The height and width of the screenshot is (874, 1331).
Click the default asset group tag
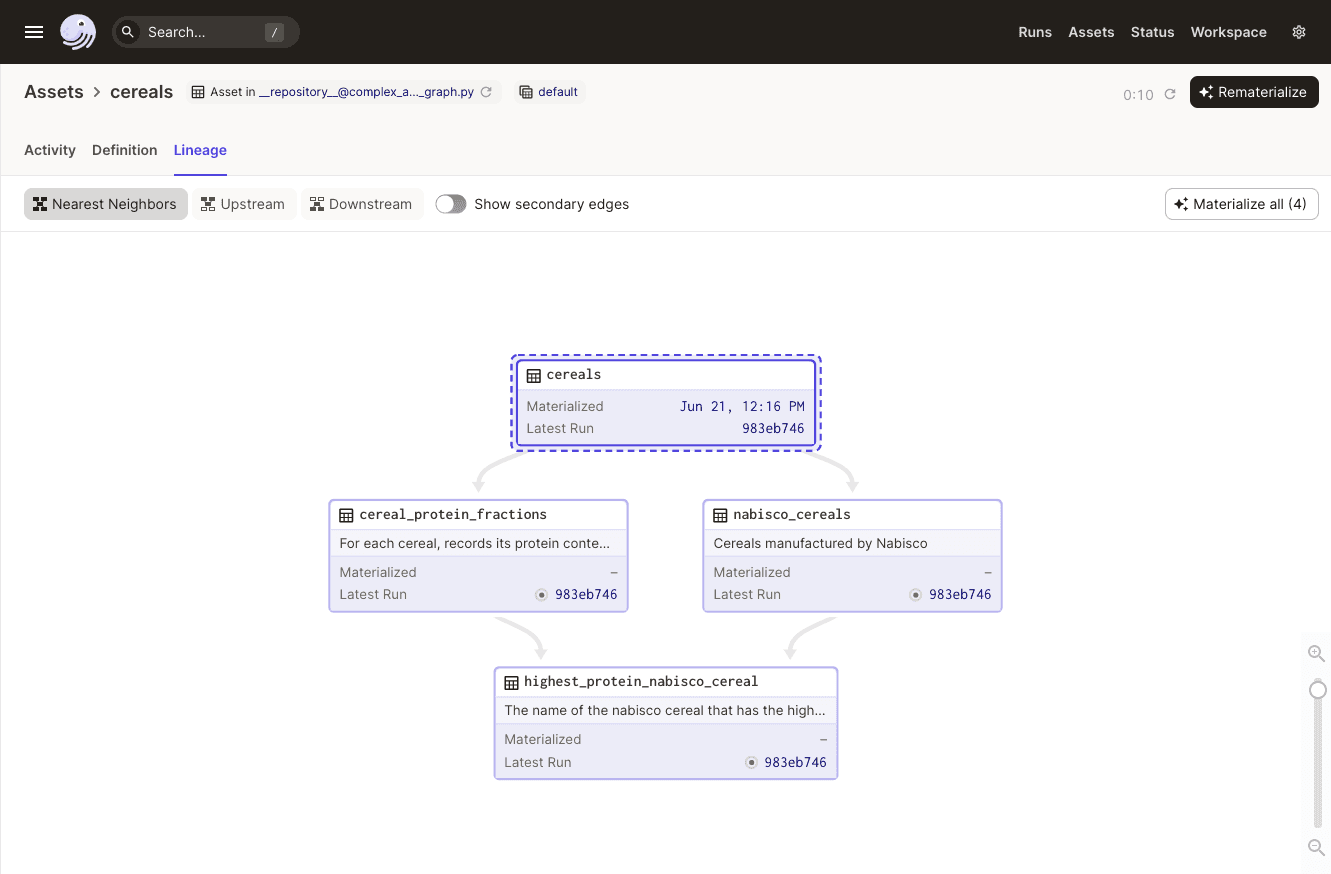(x=549, y=92)
